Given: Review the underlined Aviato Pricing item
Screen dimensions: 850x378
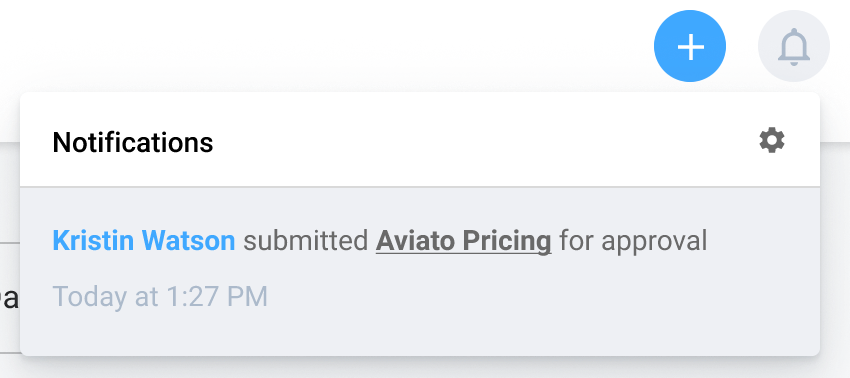Looking at the screenshot, I should point(463,240).
